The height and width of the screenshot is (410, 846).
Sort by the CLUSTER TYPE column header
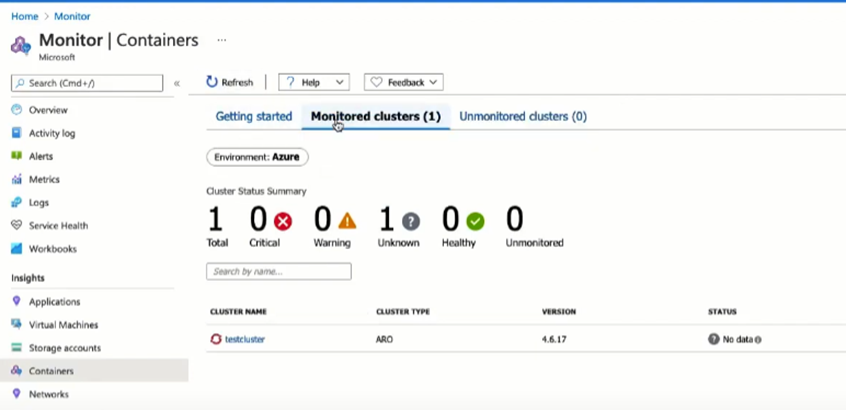pos(403,312)
